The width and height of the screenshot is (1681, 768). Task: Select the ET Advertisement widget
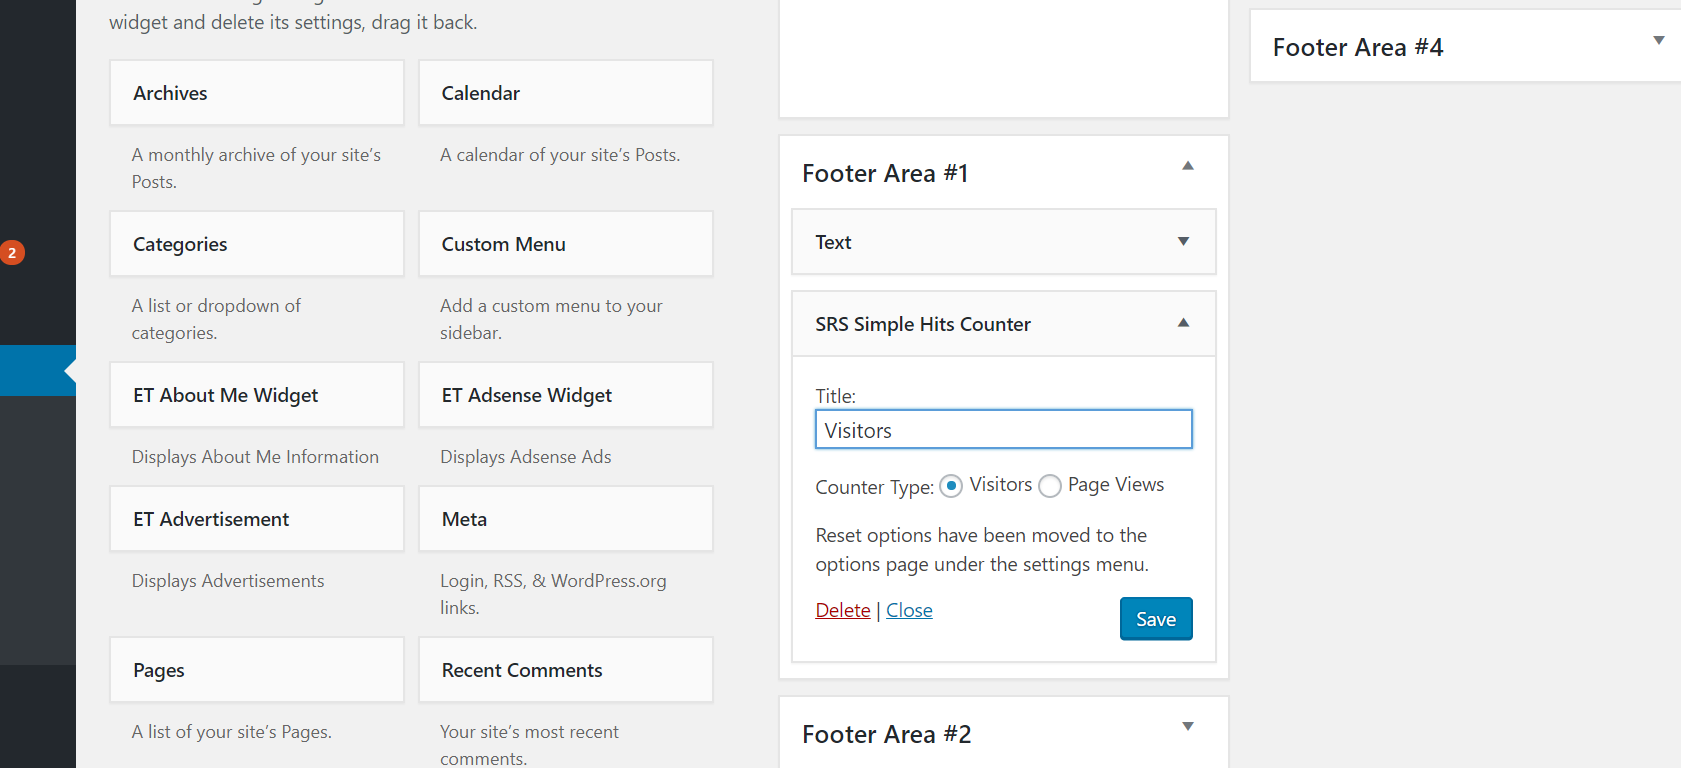click(x=257, y=519)
